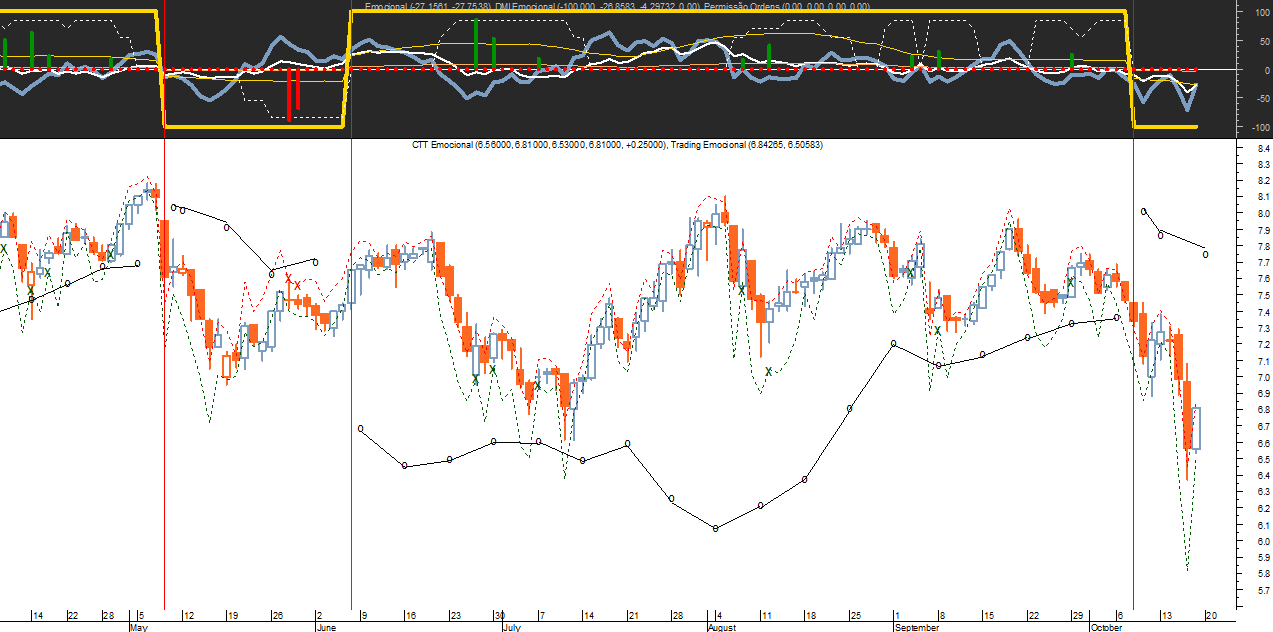The height and width of the screenshot is (632, 1273).
Task: Select the red vertical line in May
Action: click(164, 400)
